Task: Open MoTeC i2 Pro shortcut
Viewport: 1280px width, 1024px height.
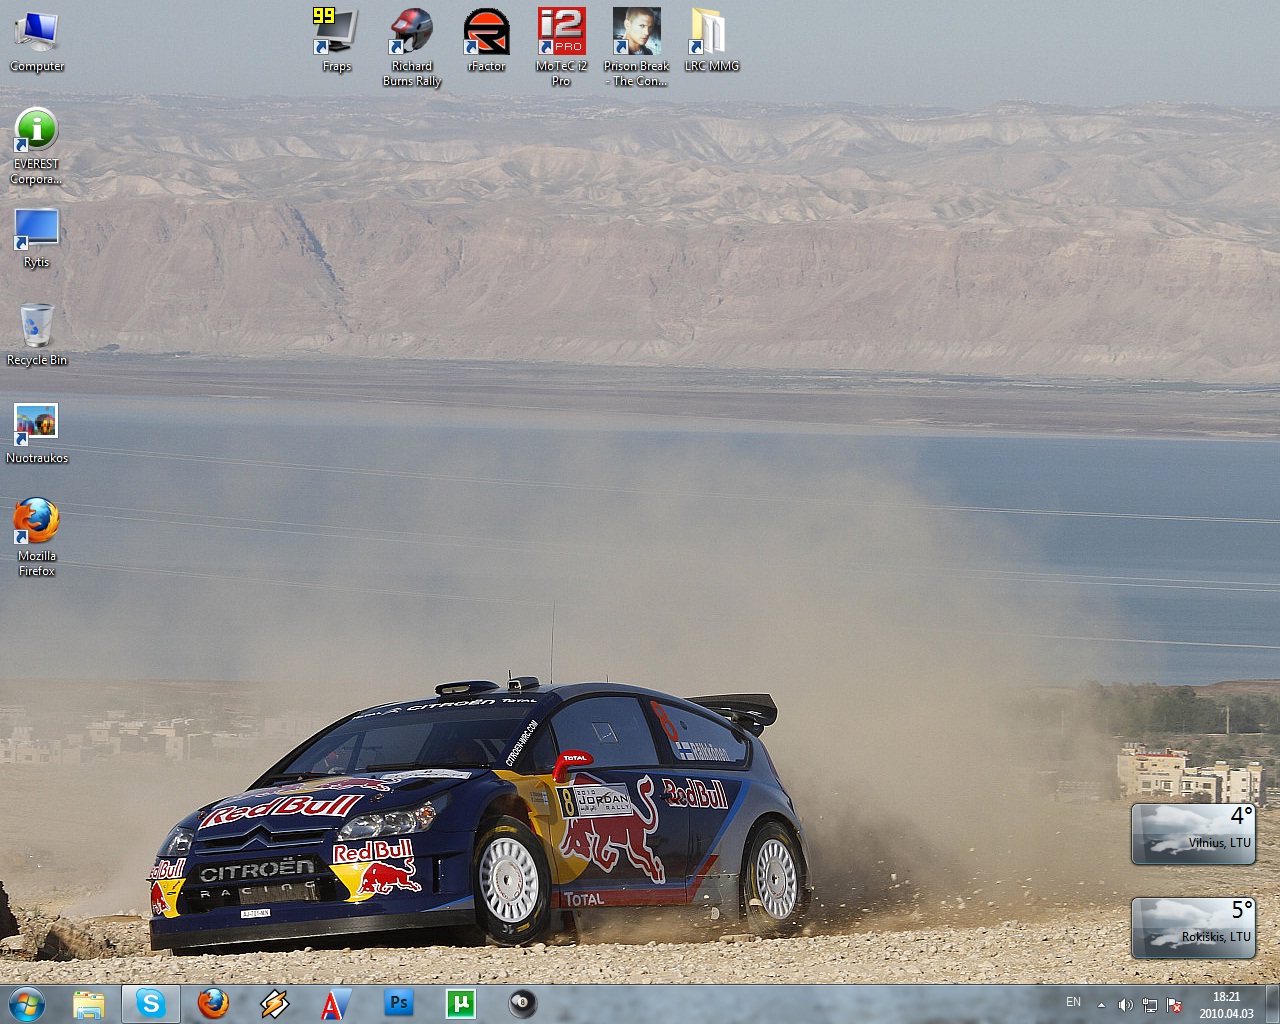Action: 561,47
